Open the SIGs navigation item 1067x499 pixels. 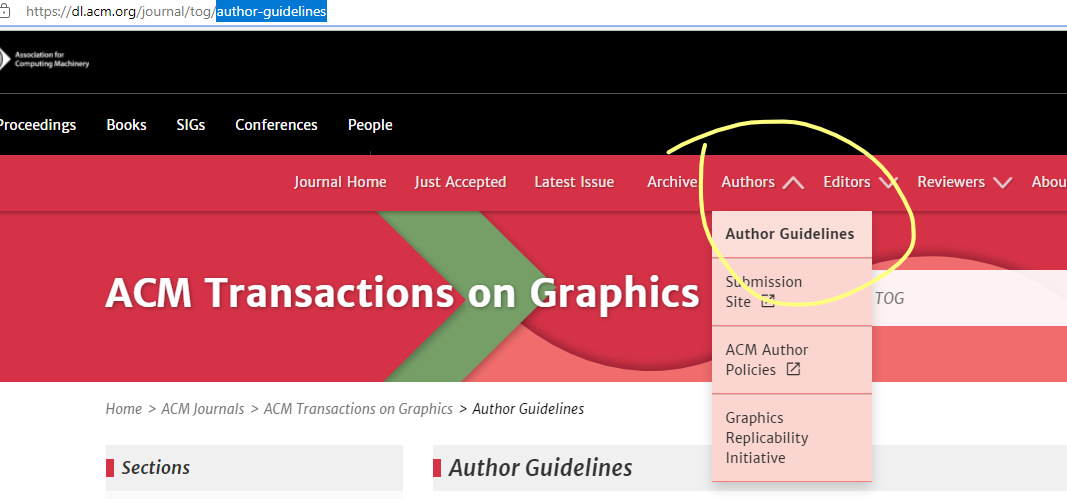[191, 125]
